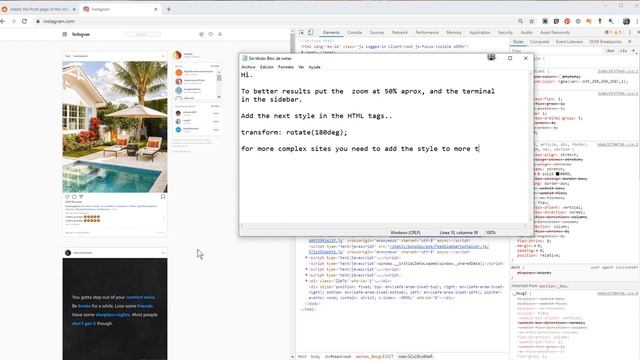Maximize the Notepad window

(x=510, y=58)
